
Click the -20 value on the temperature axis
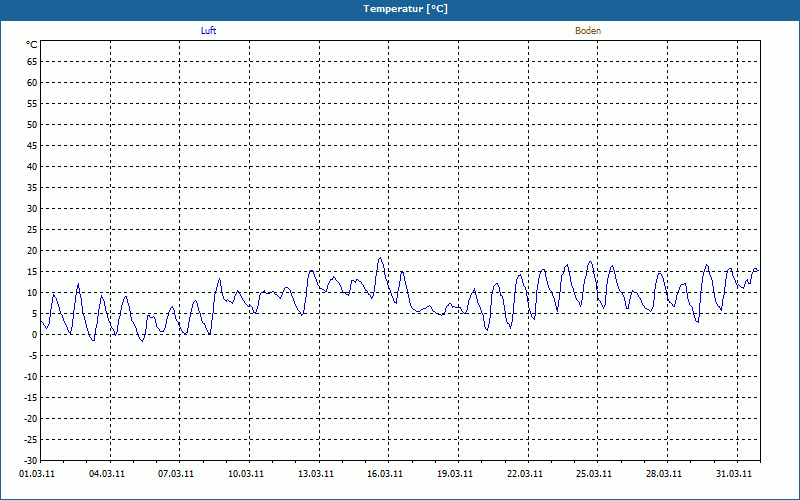pyautogui.click(x=31, y=418)
